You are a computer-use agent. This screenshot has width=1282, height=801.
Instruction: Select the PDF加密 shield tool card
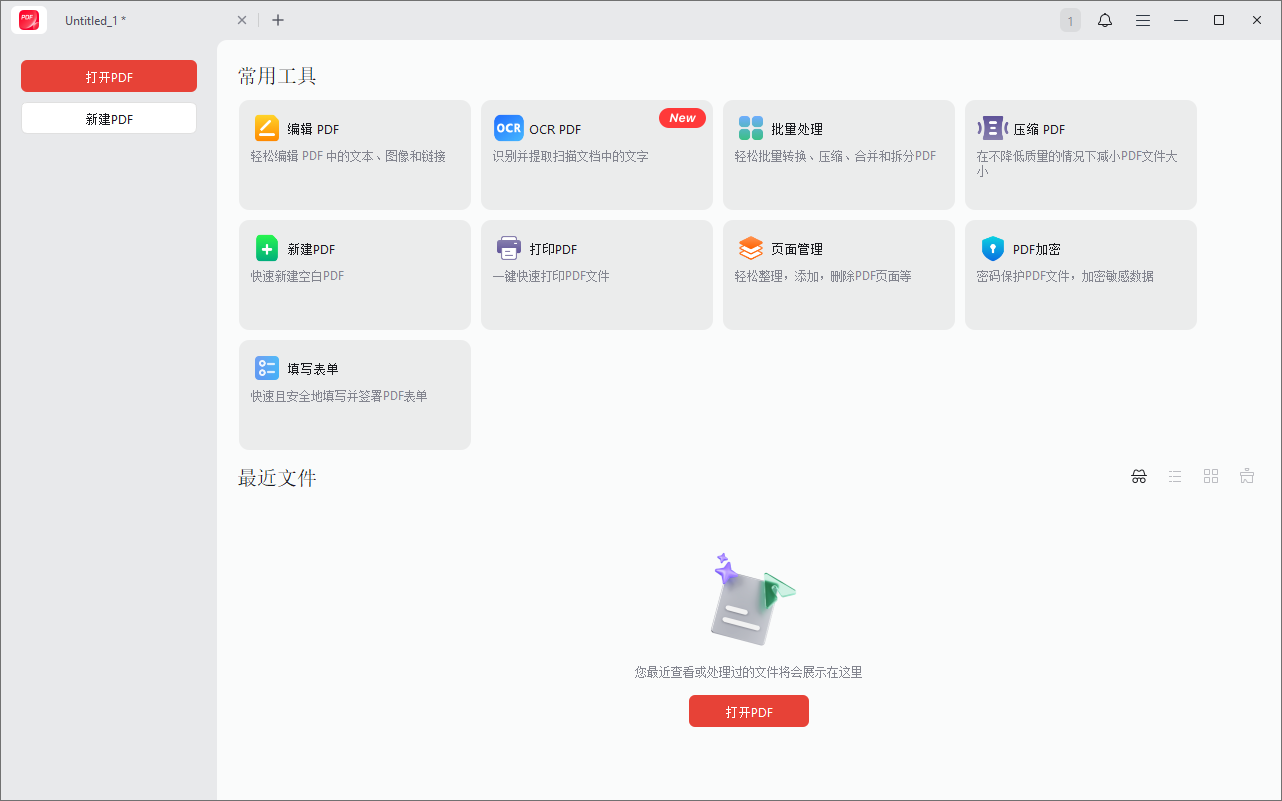pos(1081,275)
